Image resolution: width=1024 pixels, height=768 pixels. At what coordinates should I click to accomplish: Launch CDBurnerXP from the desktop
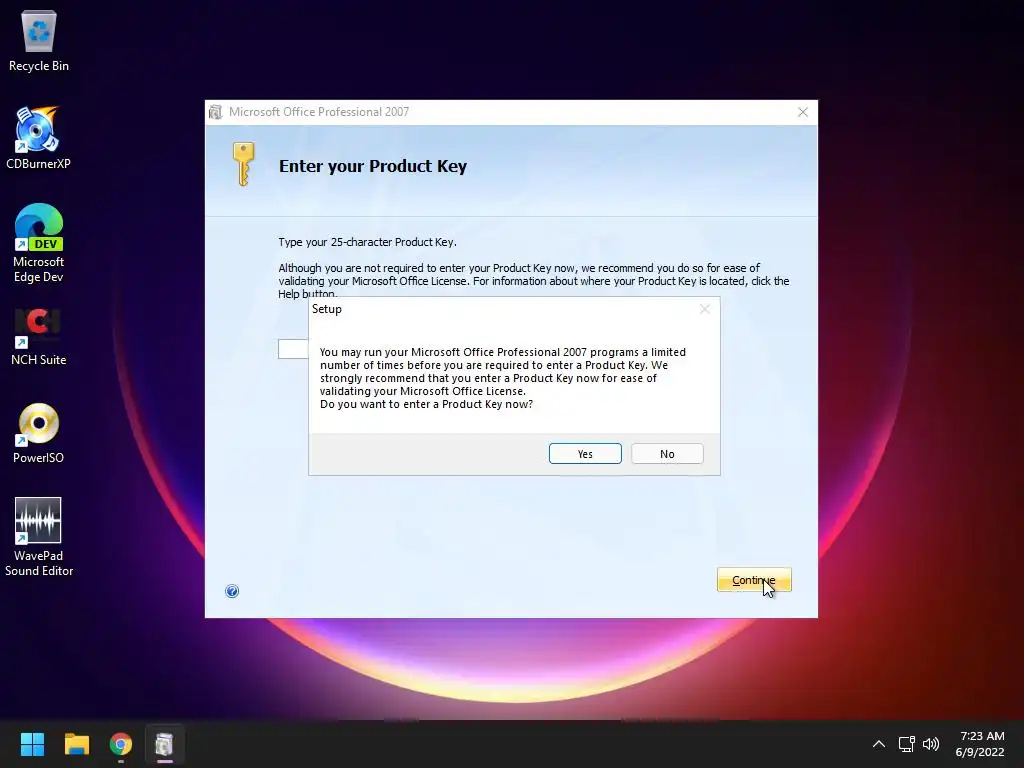coord(39,138)
